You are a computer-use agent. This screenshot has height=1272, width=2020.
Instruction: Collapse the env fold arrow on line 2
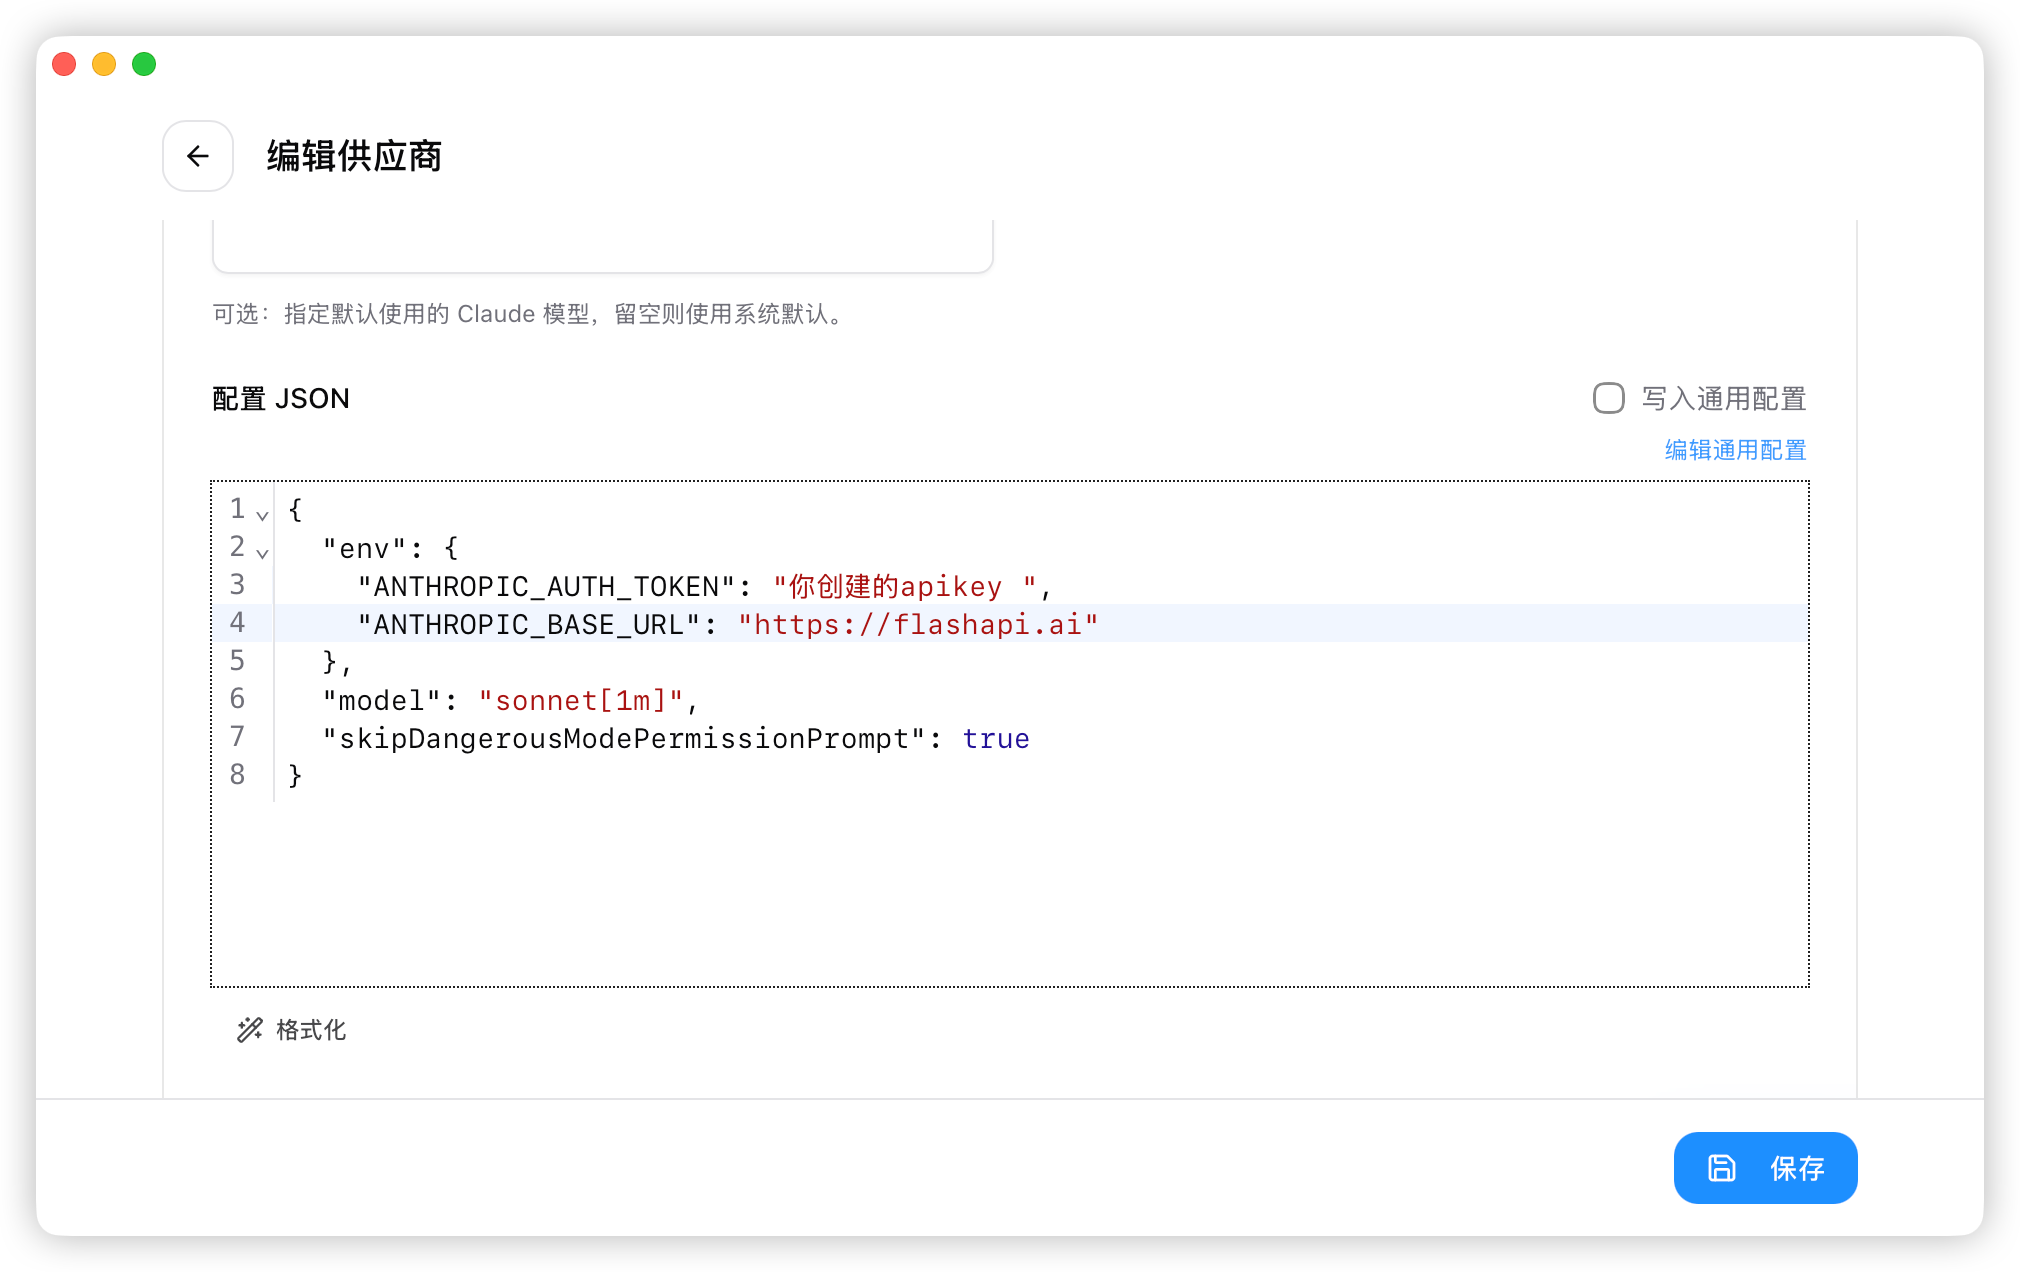[x=262, y=553]
